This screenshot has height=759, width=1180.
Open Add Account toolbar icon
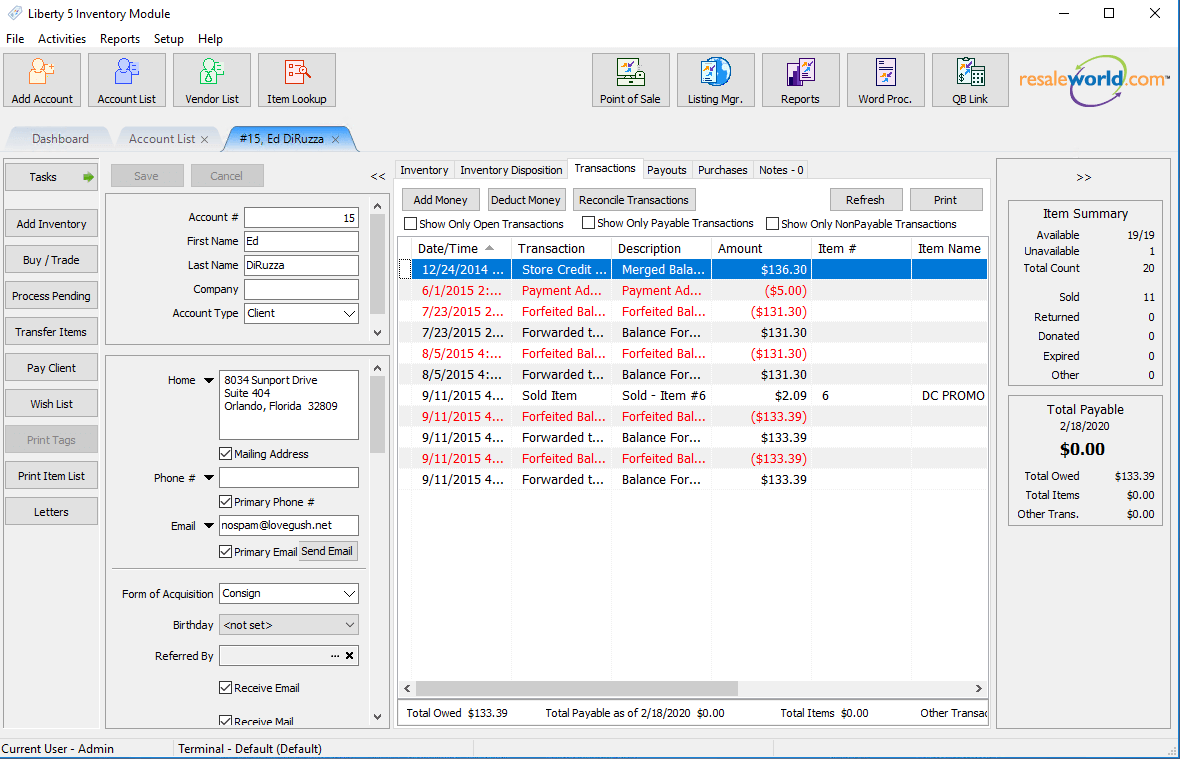tap(42, 80)
